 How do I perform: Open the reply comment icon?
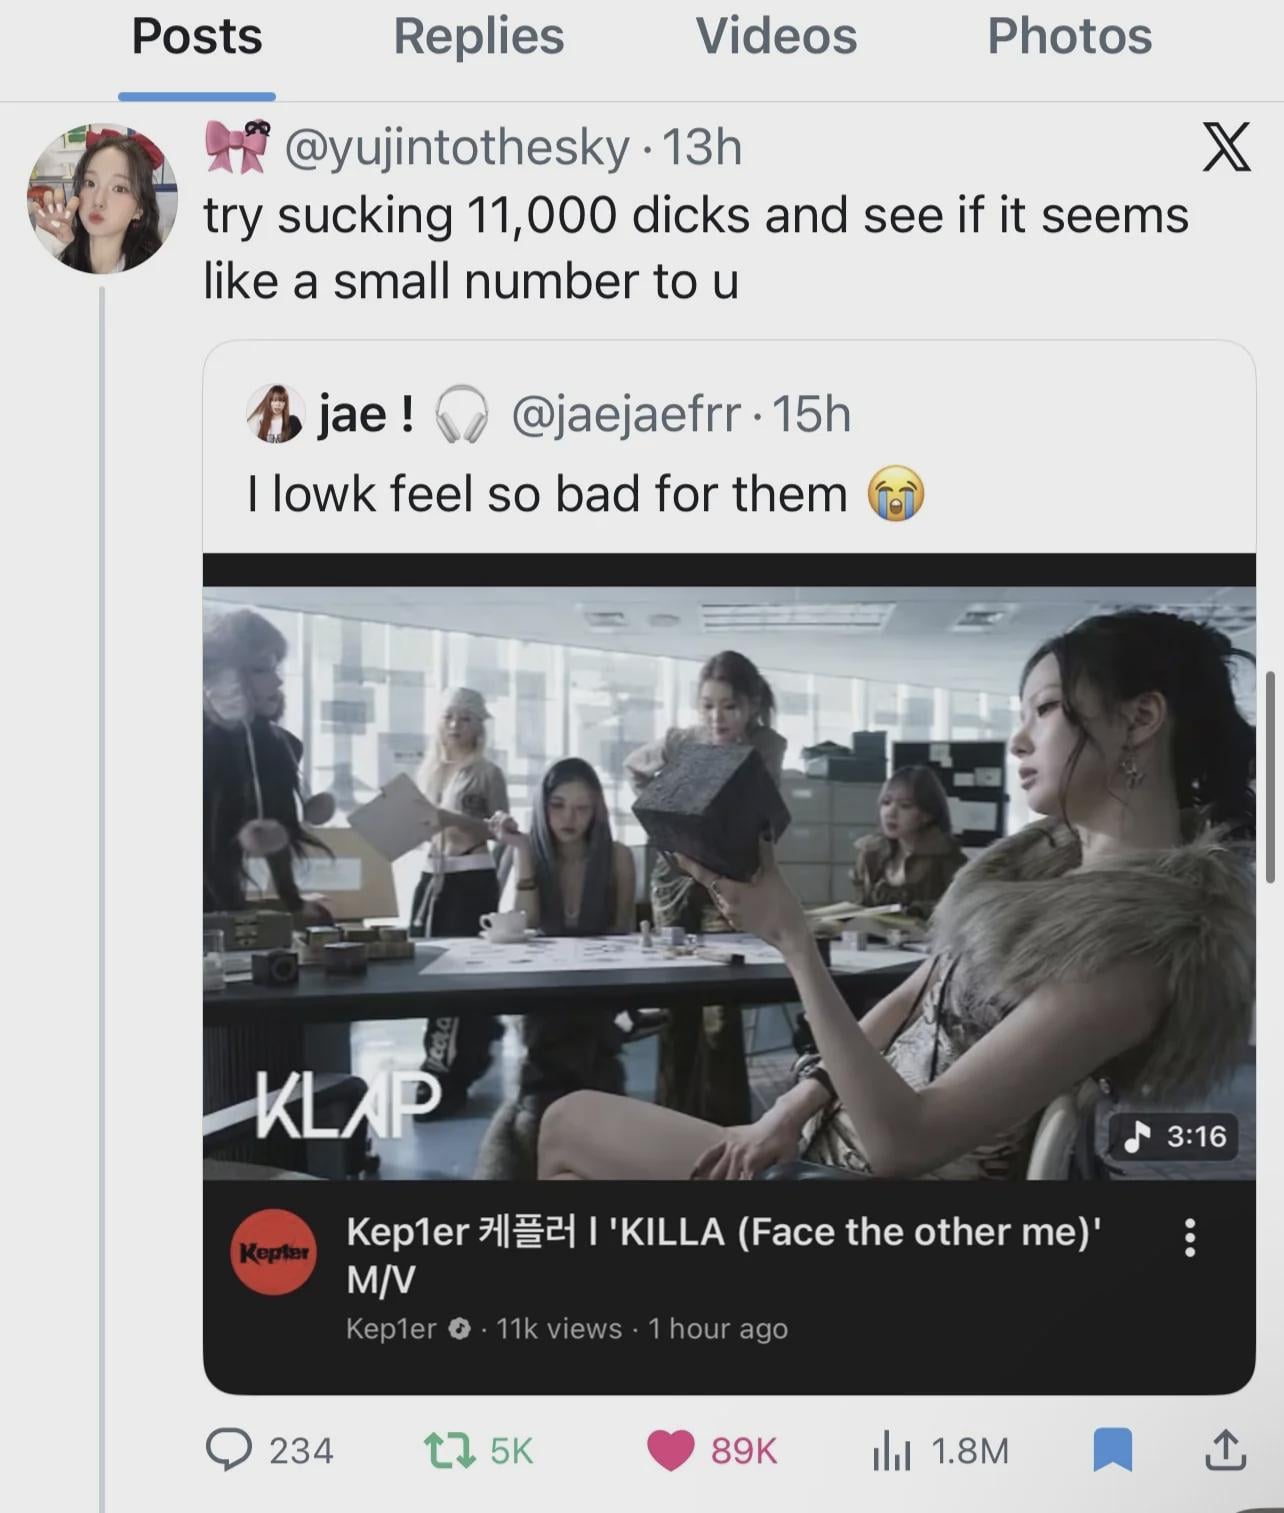point(229,1450)
